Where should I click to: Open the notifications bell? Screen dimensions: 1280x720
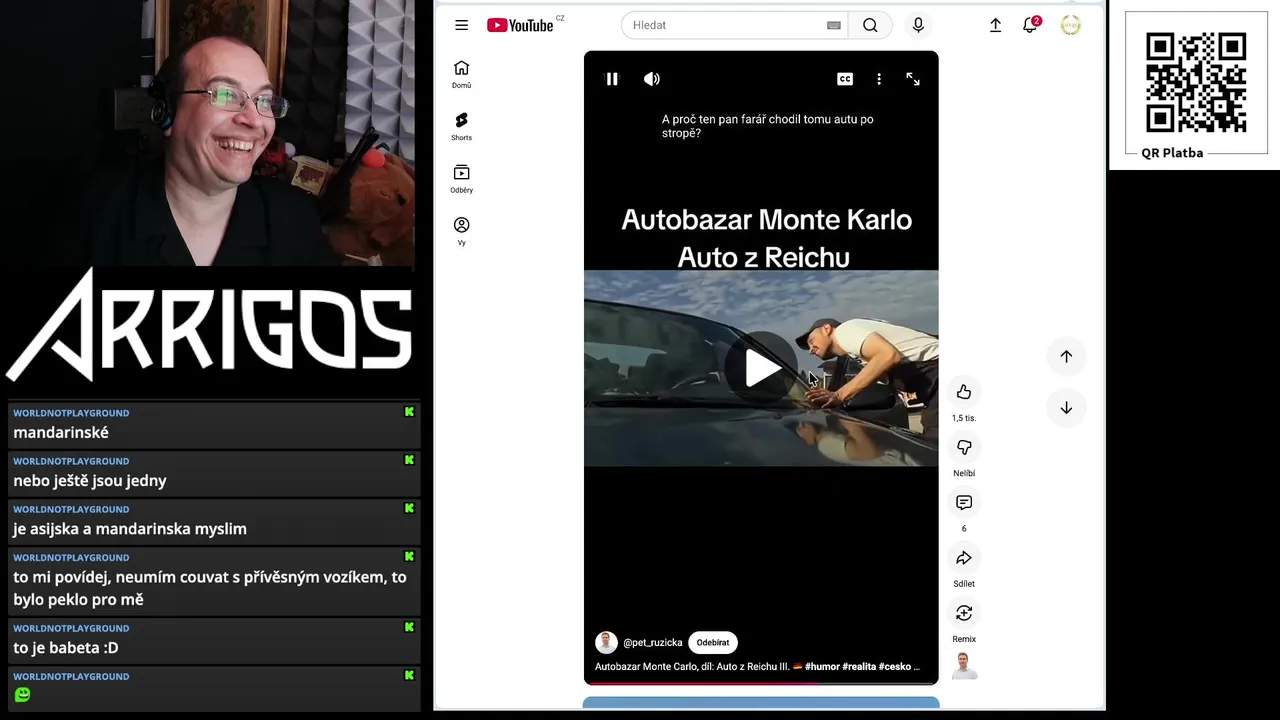pyautogui.click(x=1030, y=25)
